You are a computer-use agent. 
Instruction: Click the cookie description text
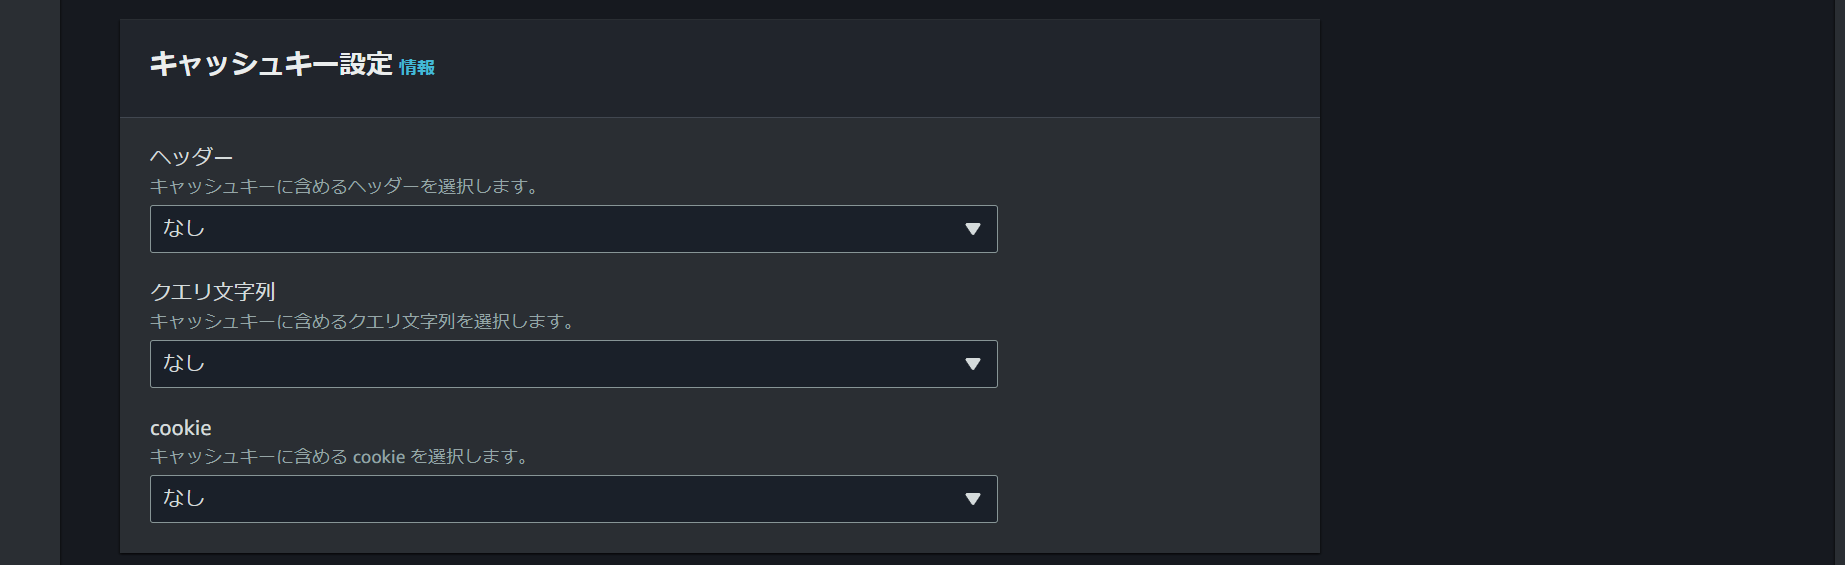point(339,456)
